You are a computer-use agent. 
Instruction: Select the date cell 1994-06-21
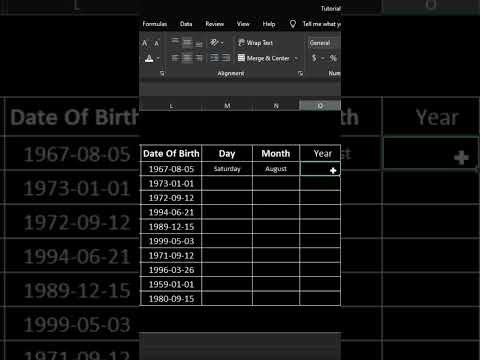171,212
